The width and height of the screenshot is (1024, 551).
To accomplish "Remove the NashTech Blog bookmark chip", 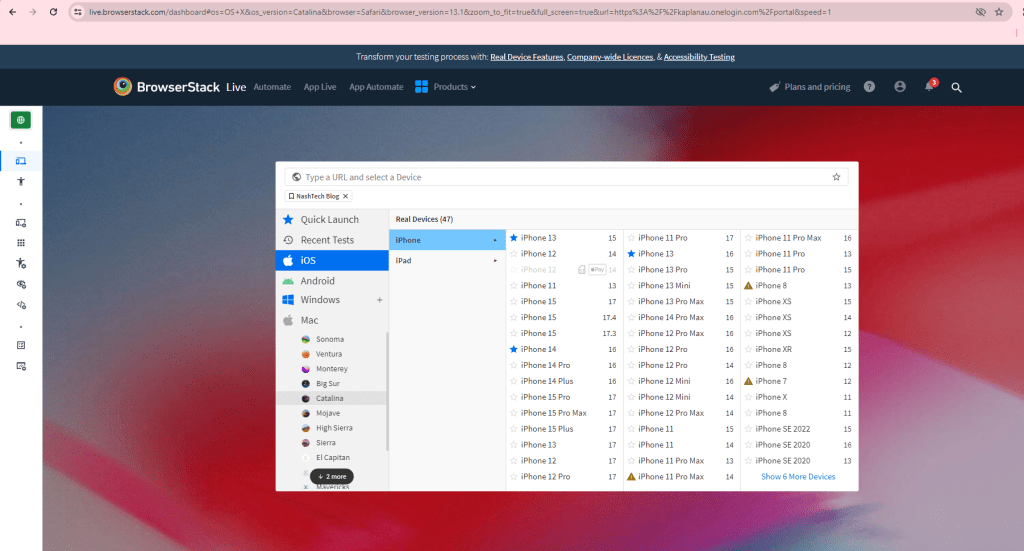I will (345, 197).
